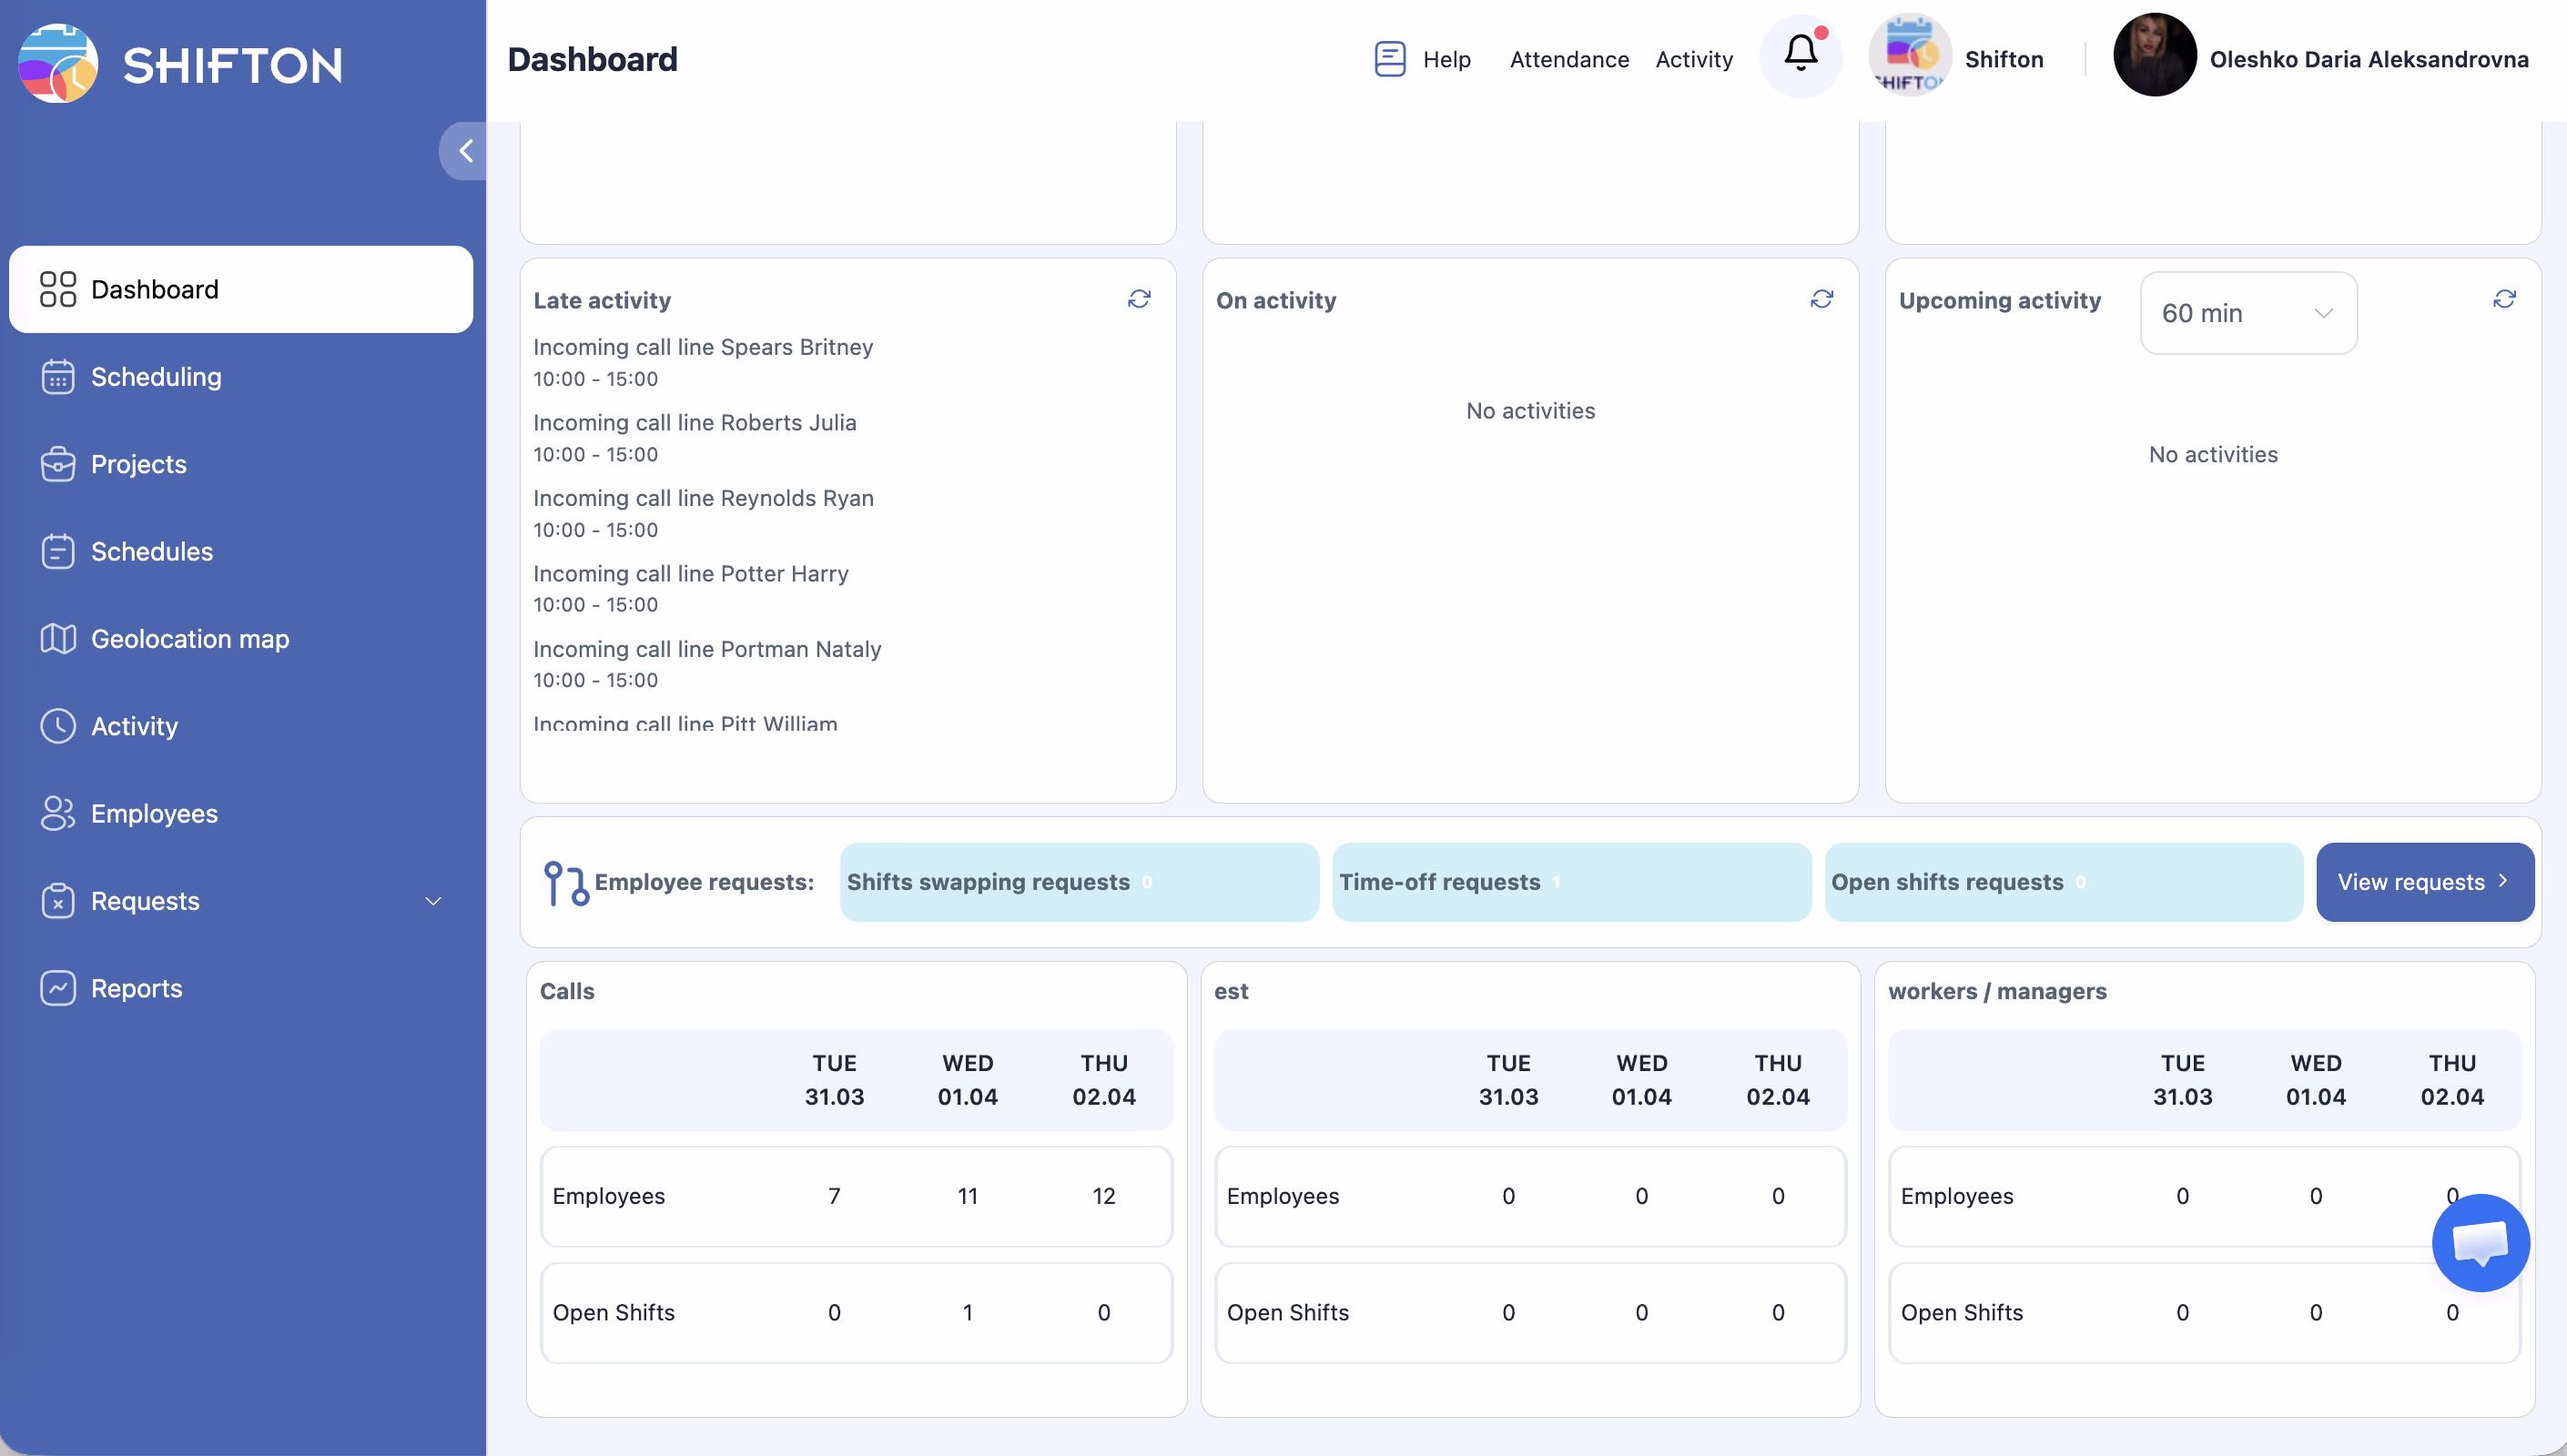Click Incoming call line Spears Britney entry

click(702, 347)
